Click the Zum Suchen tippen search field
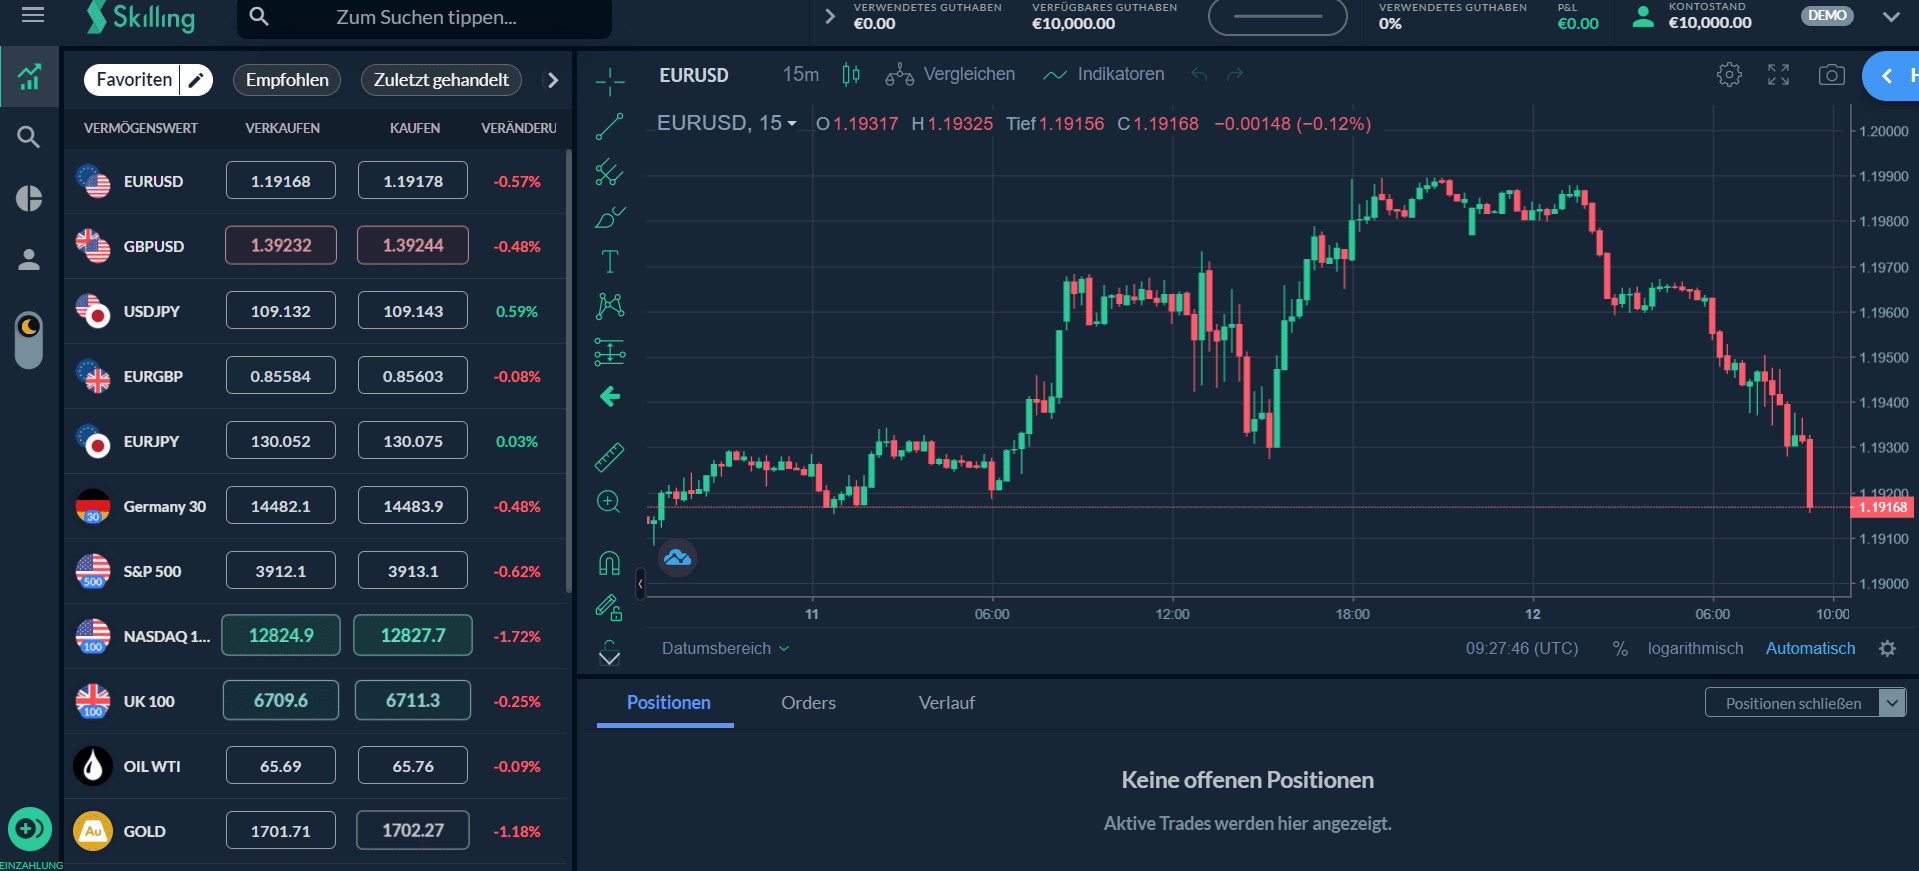Image resolution: width=1919 pixels, height=871 pixels. (x=426, y=18)
